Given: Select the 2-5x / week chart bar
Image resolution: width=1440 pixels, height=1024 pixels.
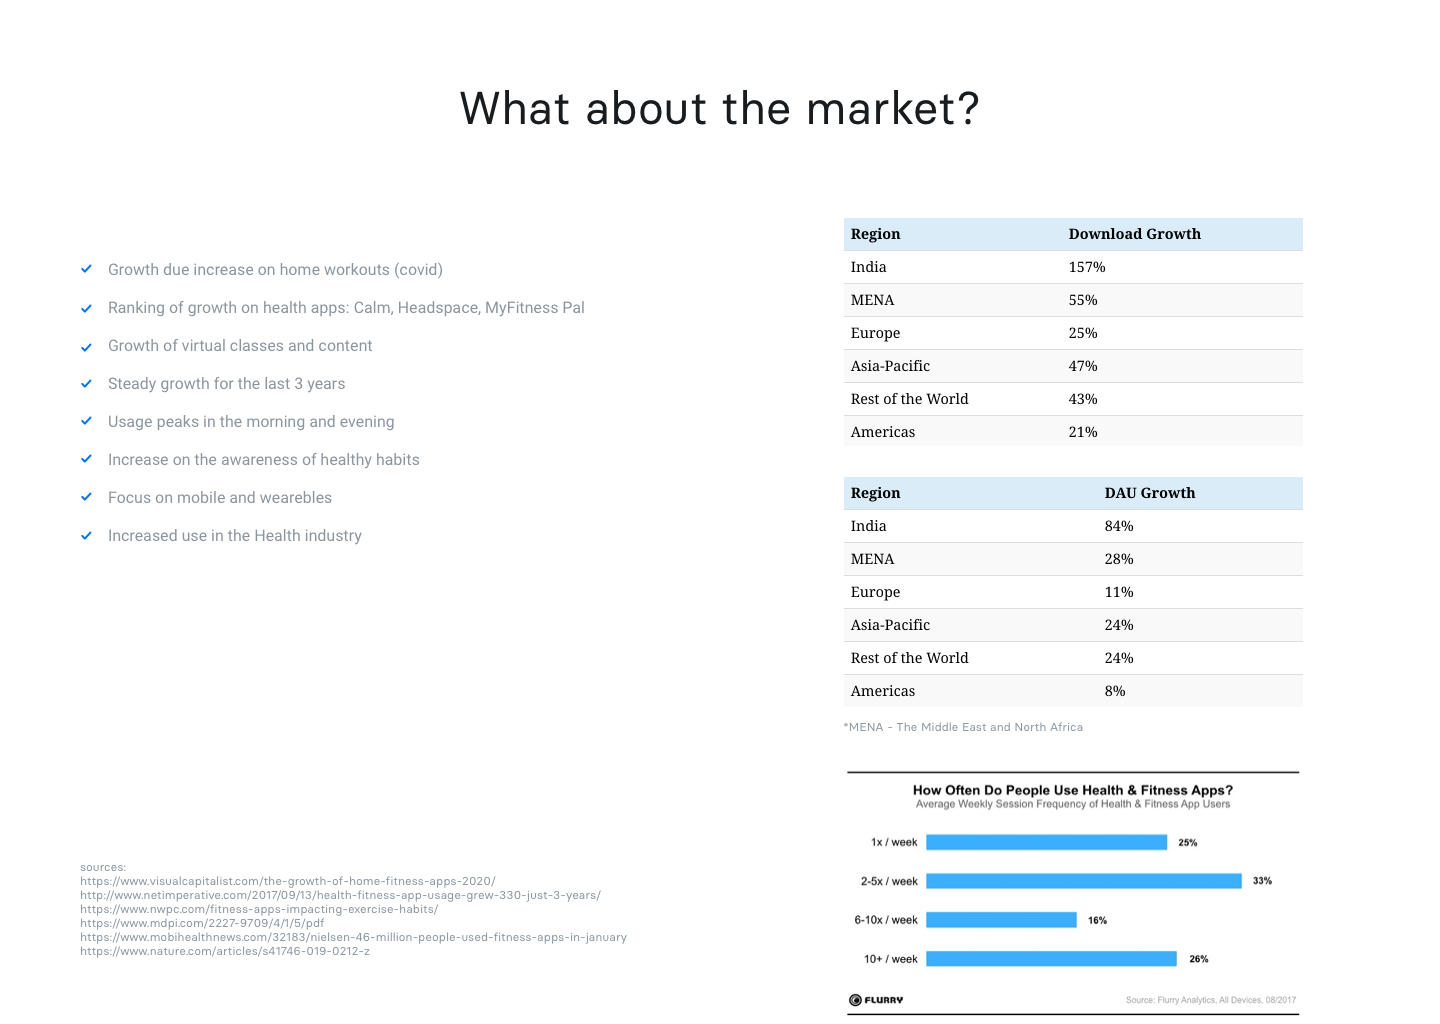Looking at the screenshot, I should coord(1083,881).
